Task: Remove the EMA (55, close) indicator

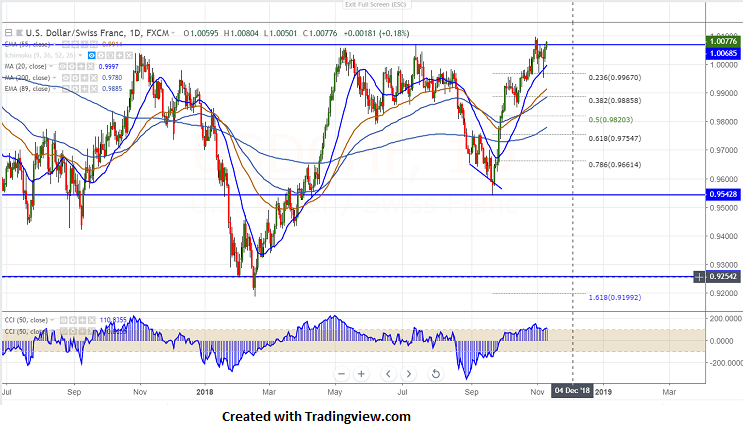Action: click(94, 45)
